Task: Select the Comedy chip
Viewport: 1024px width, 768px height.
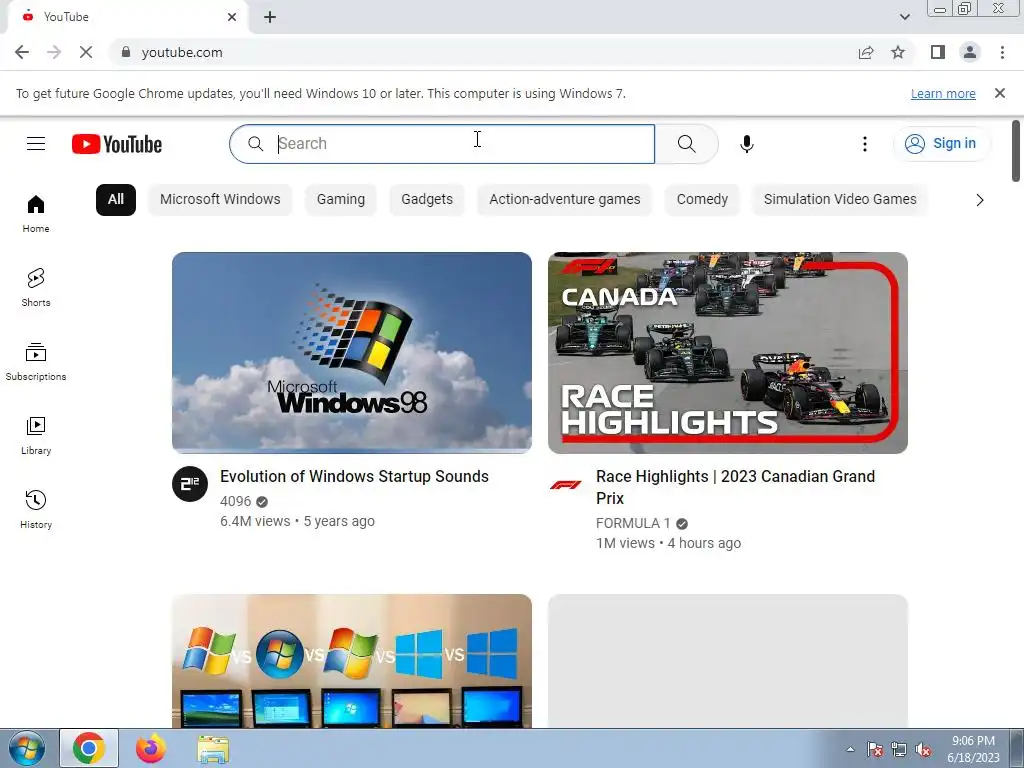Action: (x=702, y=200)
